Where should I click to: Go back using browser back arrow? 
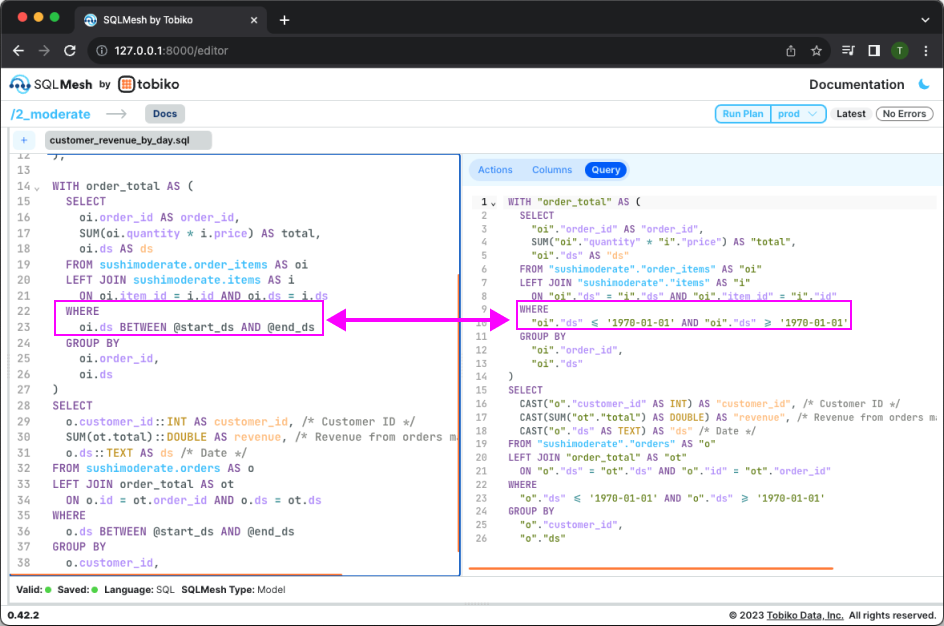coord(19,51)
